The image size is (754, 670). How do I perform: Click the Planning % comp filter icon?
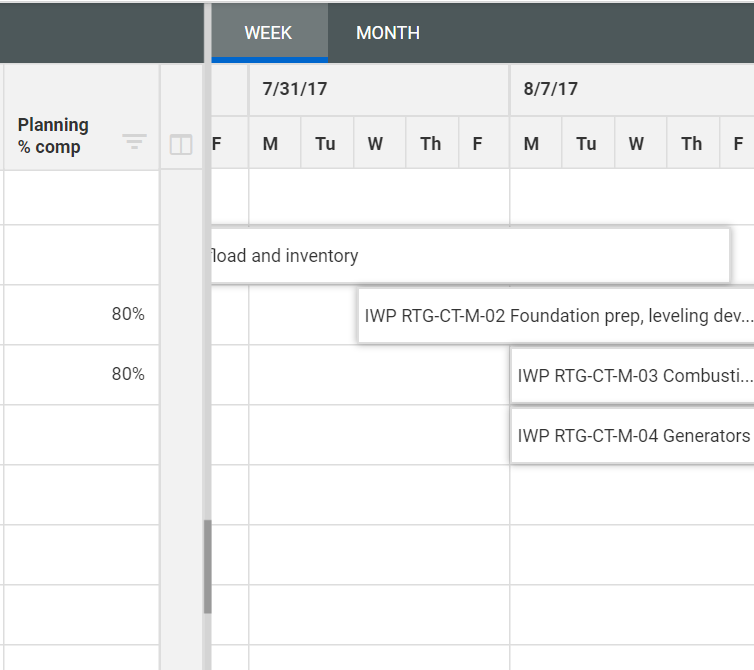[134, 141]
